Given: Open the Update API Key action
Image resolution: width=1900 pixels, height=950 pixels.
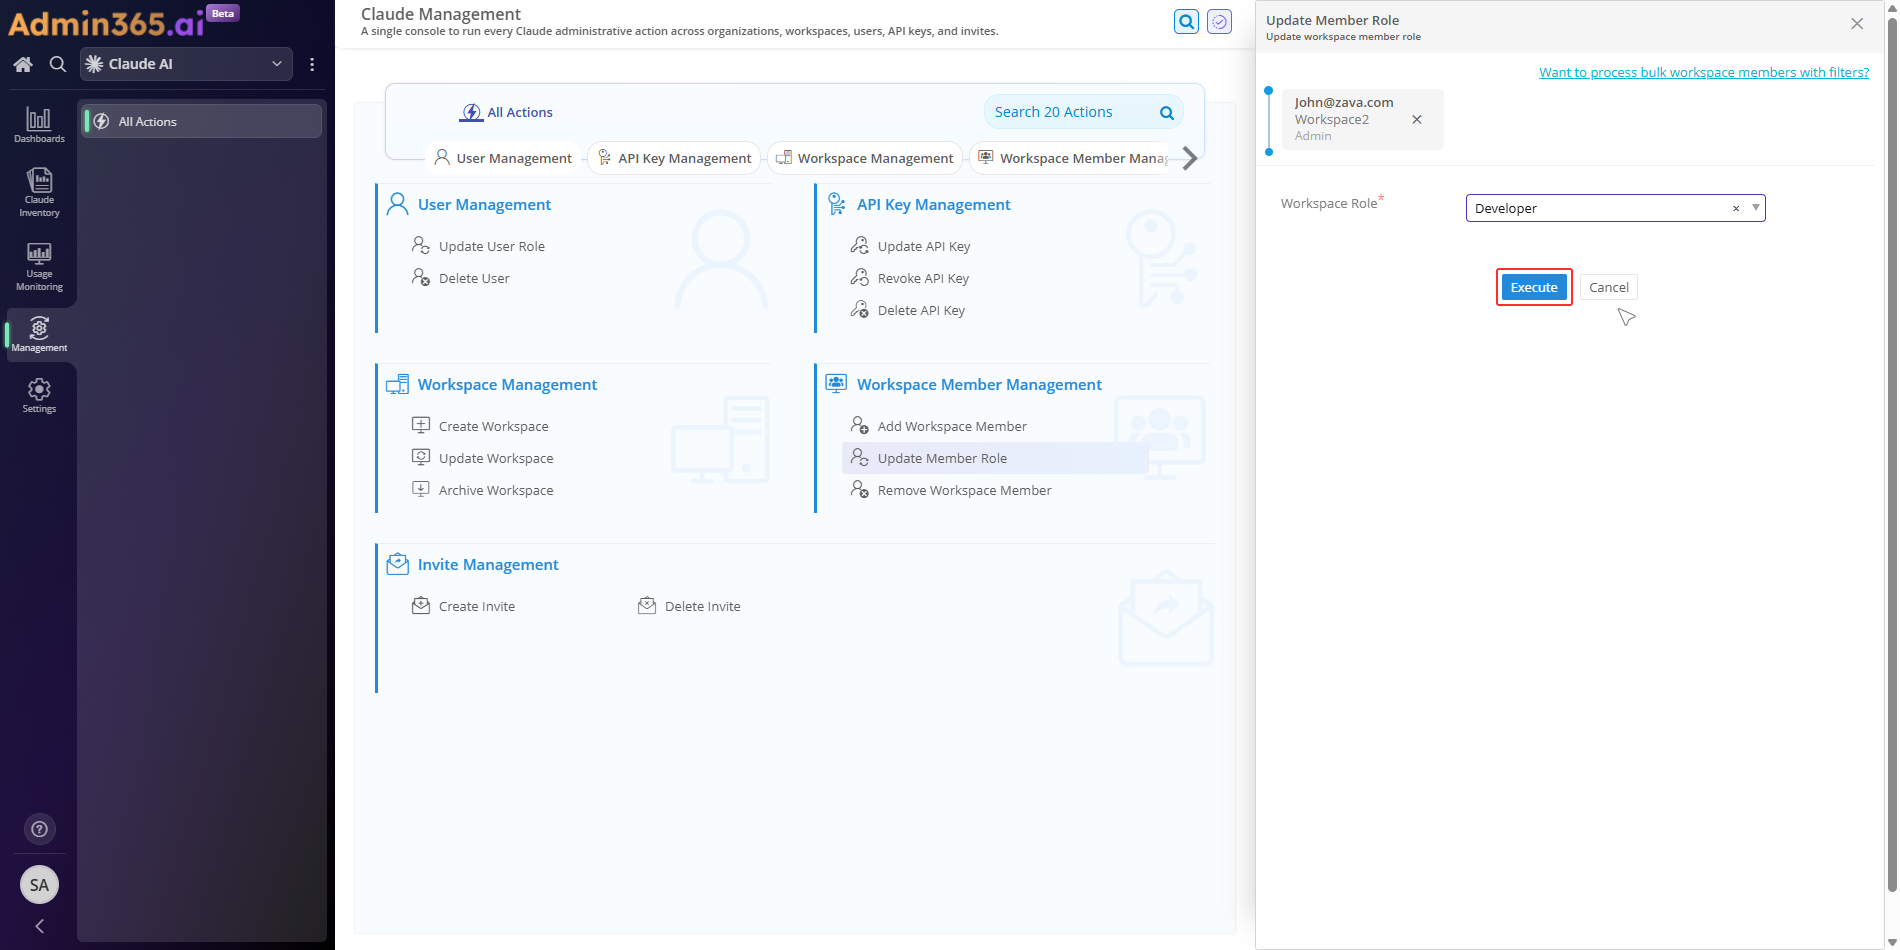Looking at the screenshot, I should pyautogui.click(x=924, y=246).
